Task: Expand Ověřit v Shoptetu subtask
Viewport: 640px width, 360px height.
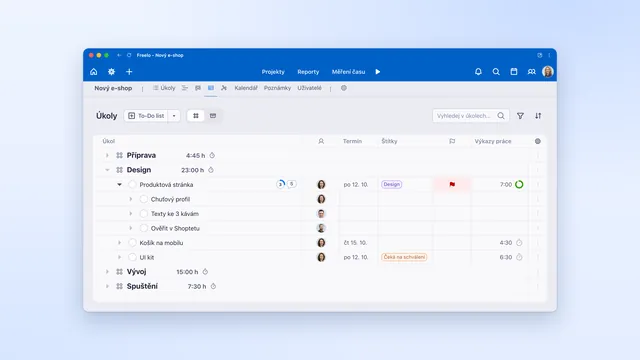Action: click(x=131, y=228)
